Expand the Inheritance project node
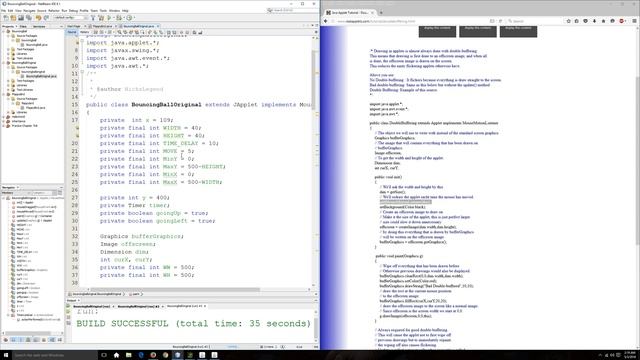This screenshot has width=640, height=360. click(x=4, y=121)
